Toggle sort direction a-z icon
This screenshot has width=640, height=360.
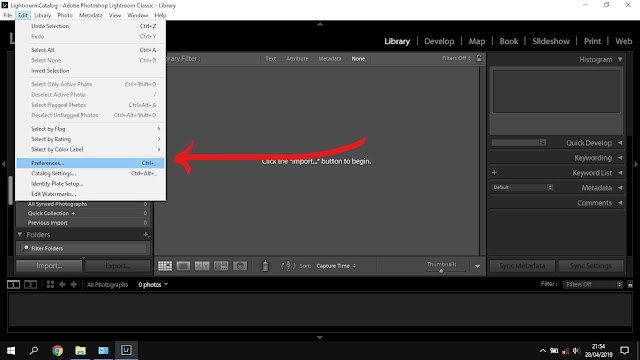[x=288, y=266]
